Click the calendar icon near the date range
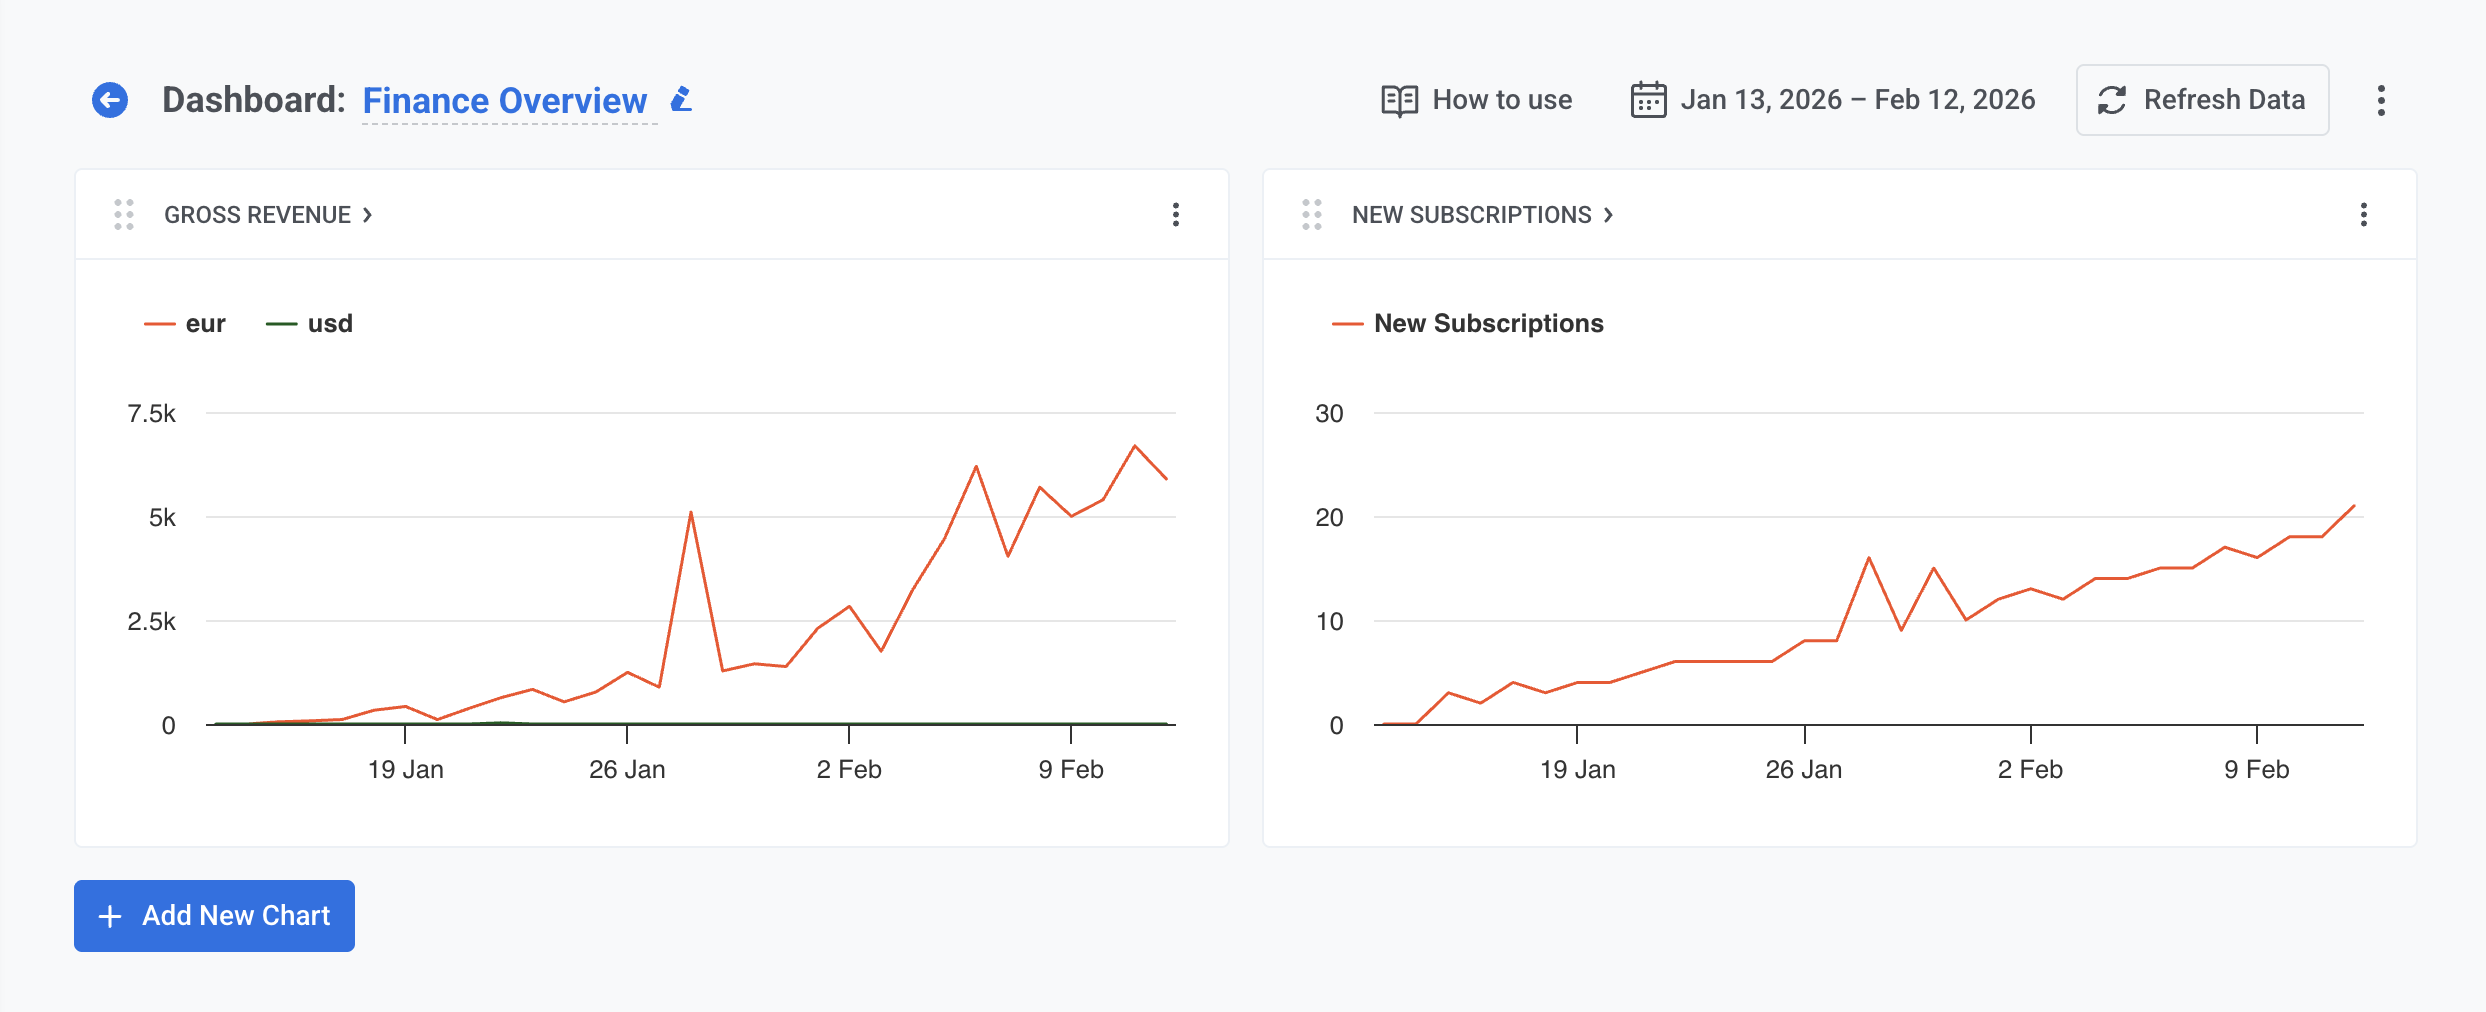Screen dimensions: 2486x1012 pyautogui.click(x=1648, y=99)
